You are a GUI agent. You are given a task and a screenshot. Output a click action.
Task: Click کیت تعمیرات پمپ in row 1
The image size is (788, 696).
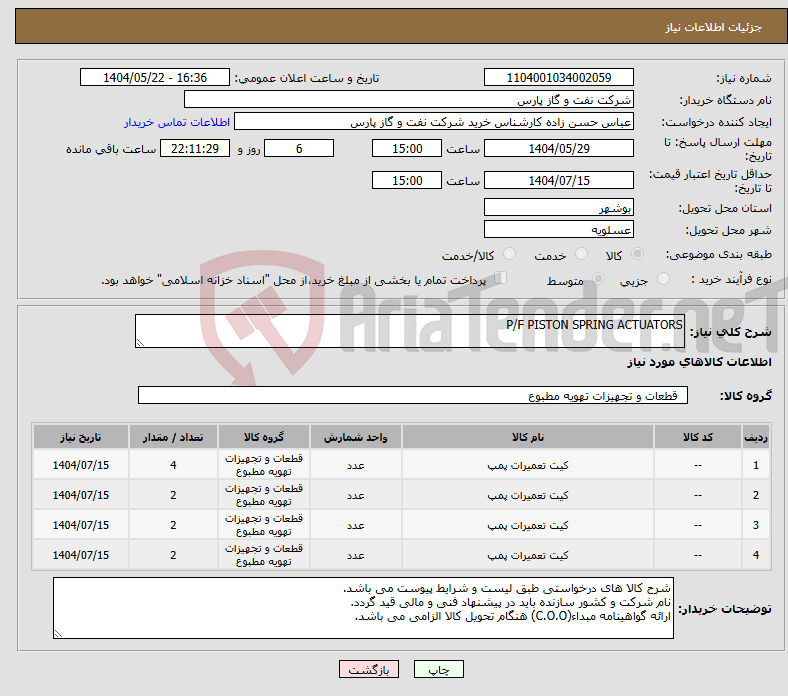pyautogui.click(x=528, y=465)
